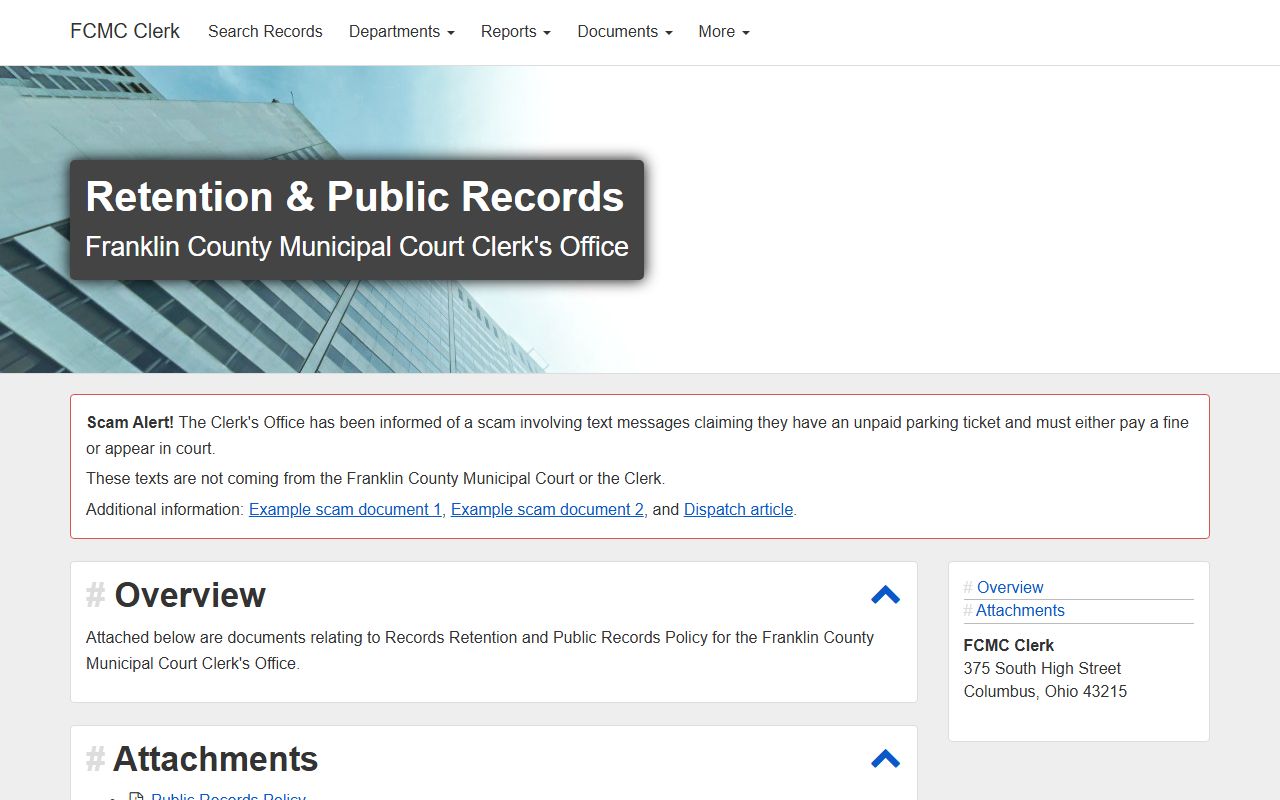This screenshot has width=1280, height=800.
Task: Click the Scam Alert! bold text
Action: click(x=130, y=422)
